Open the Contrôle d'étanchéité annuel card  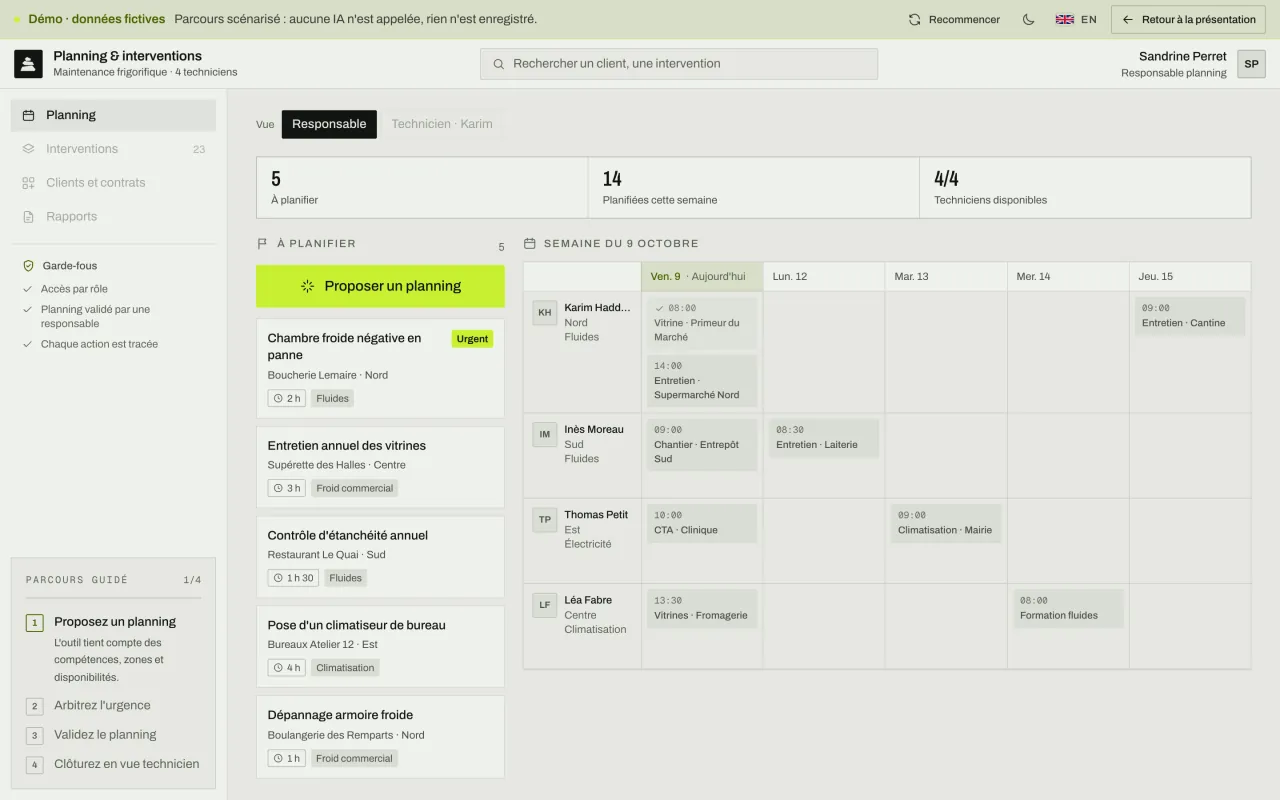380,557
